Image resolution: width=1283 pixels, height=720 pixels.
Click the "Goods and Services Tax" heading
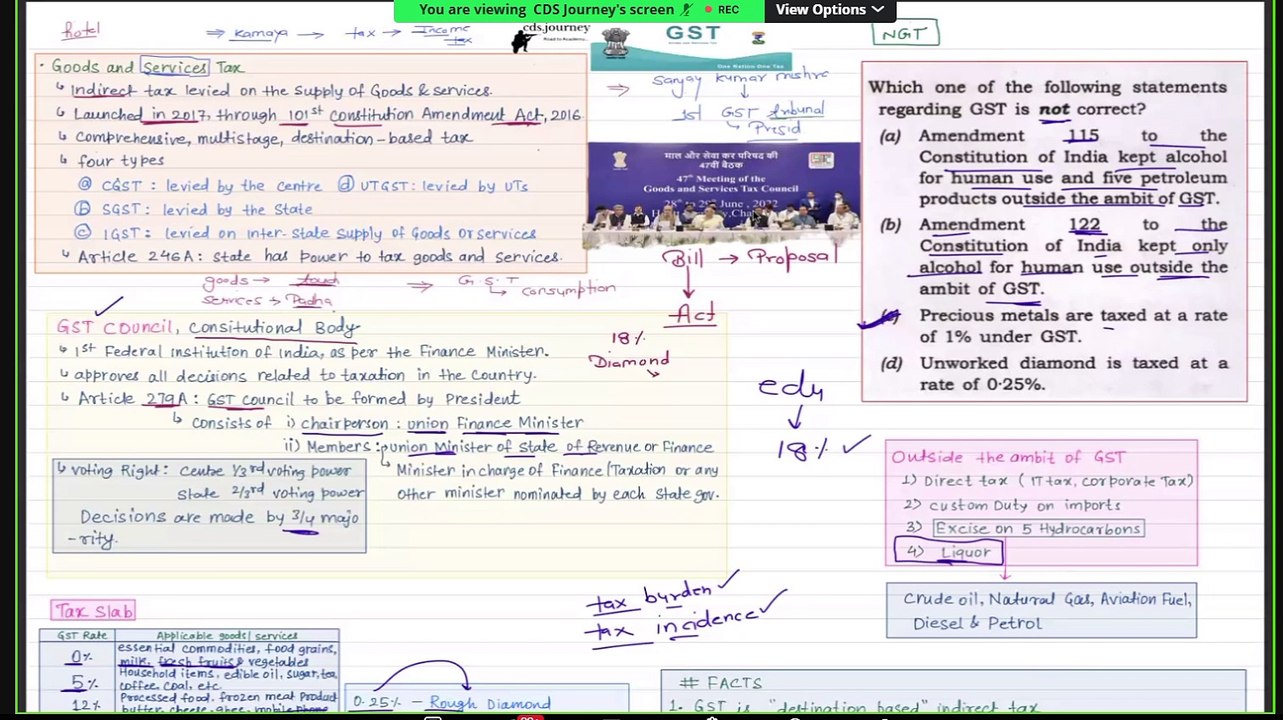click(x=146, y=67)
